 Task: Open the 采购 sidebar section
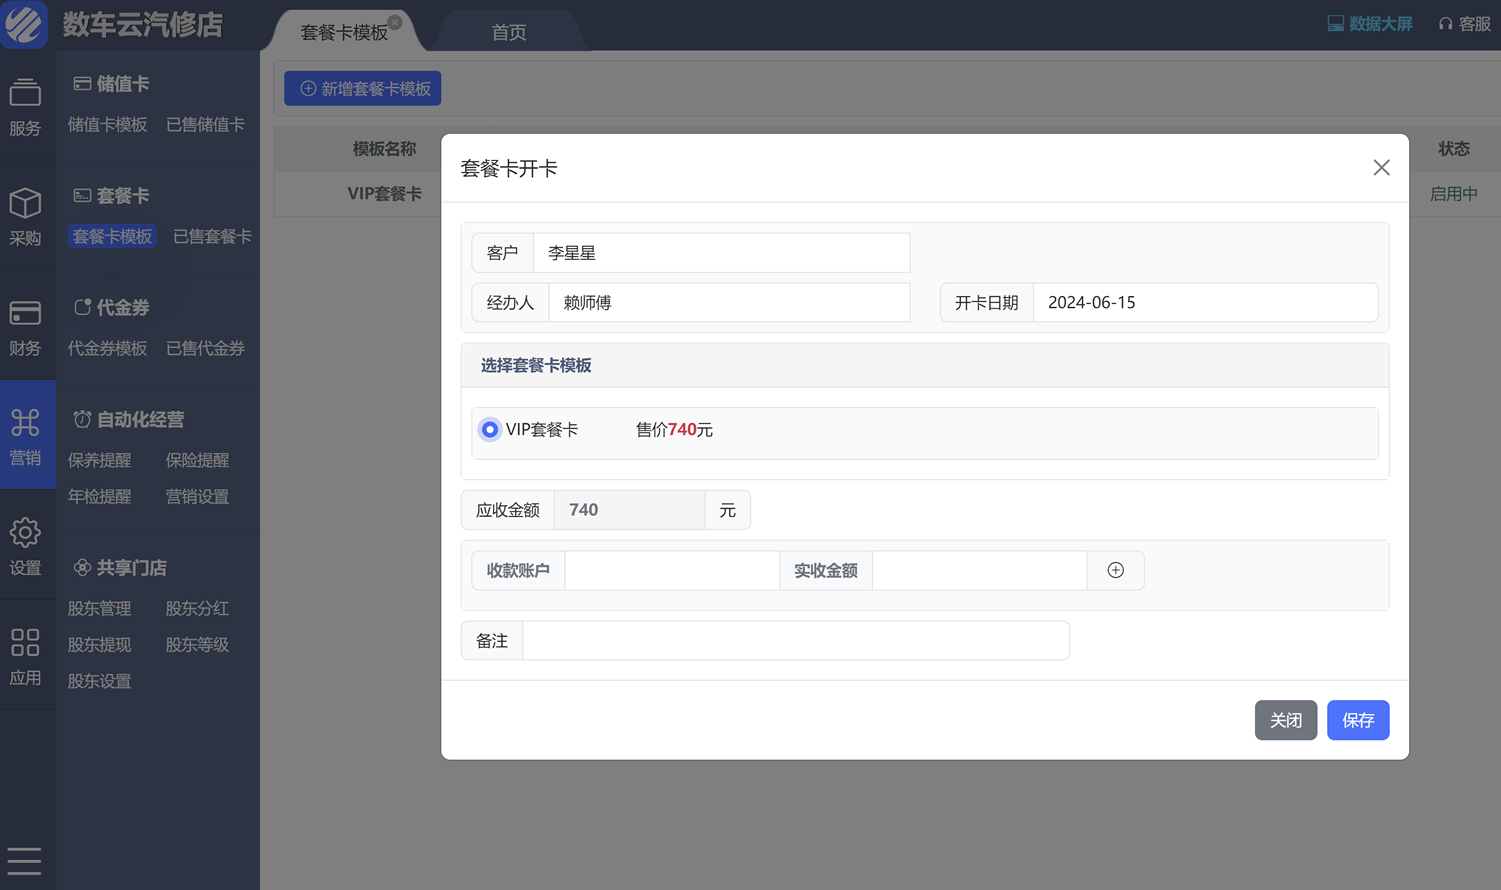click(25, 217)
